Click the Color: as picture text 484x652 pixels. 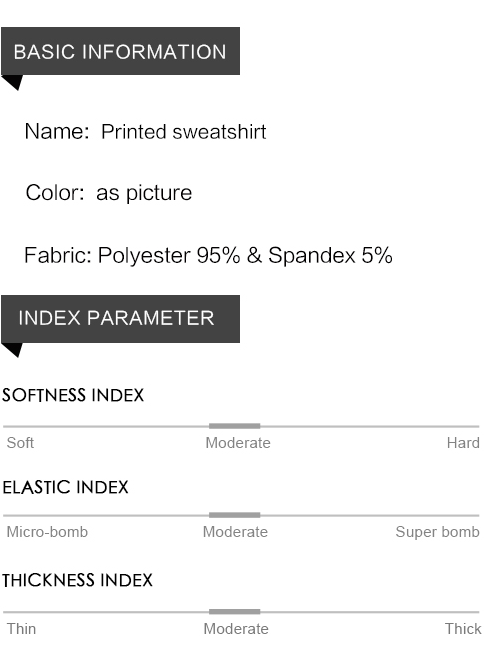109,193
